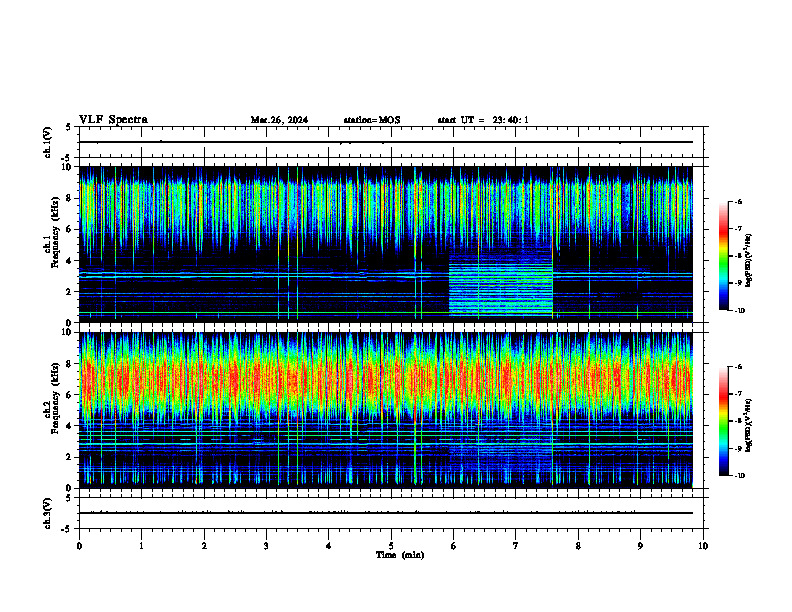Click the ch.3 waveform trace panel
The height and width of the screenshot is (612, 792).
[x=391, y=513]
